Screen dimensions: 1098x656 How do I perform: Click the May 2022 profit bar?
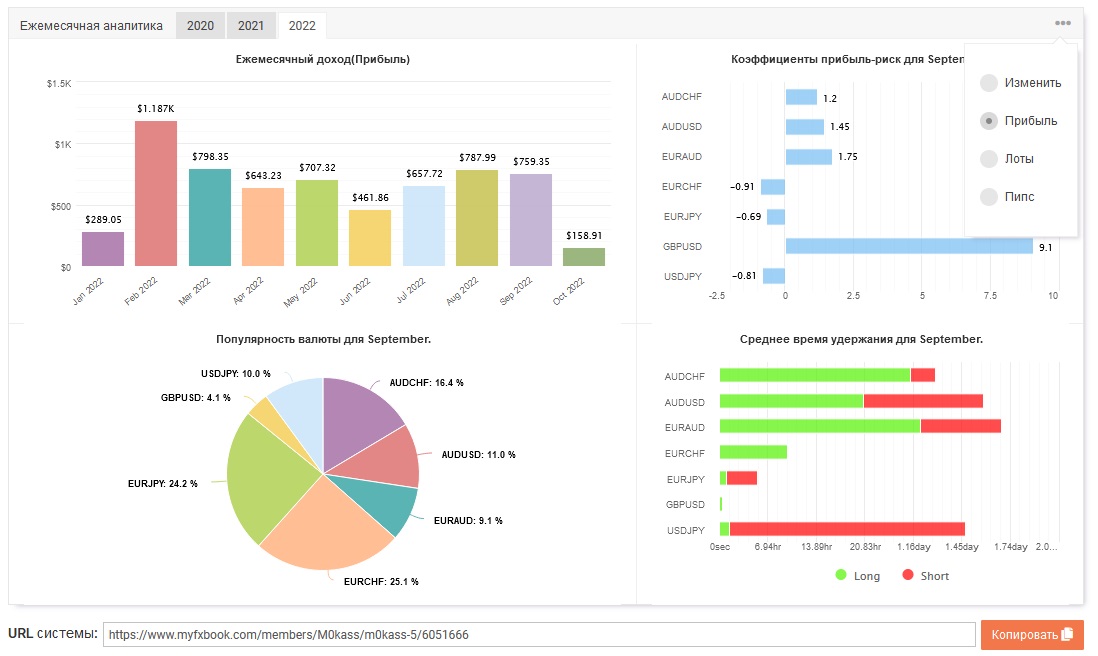(x=317, y=223)
